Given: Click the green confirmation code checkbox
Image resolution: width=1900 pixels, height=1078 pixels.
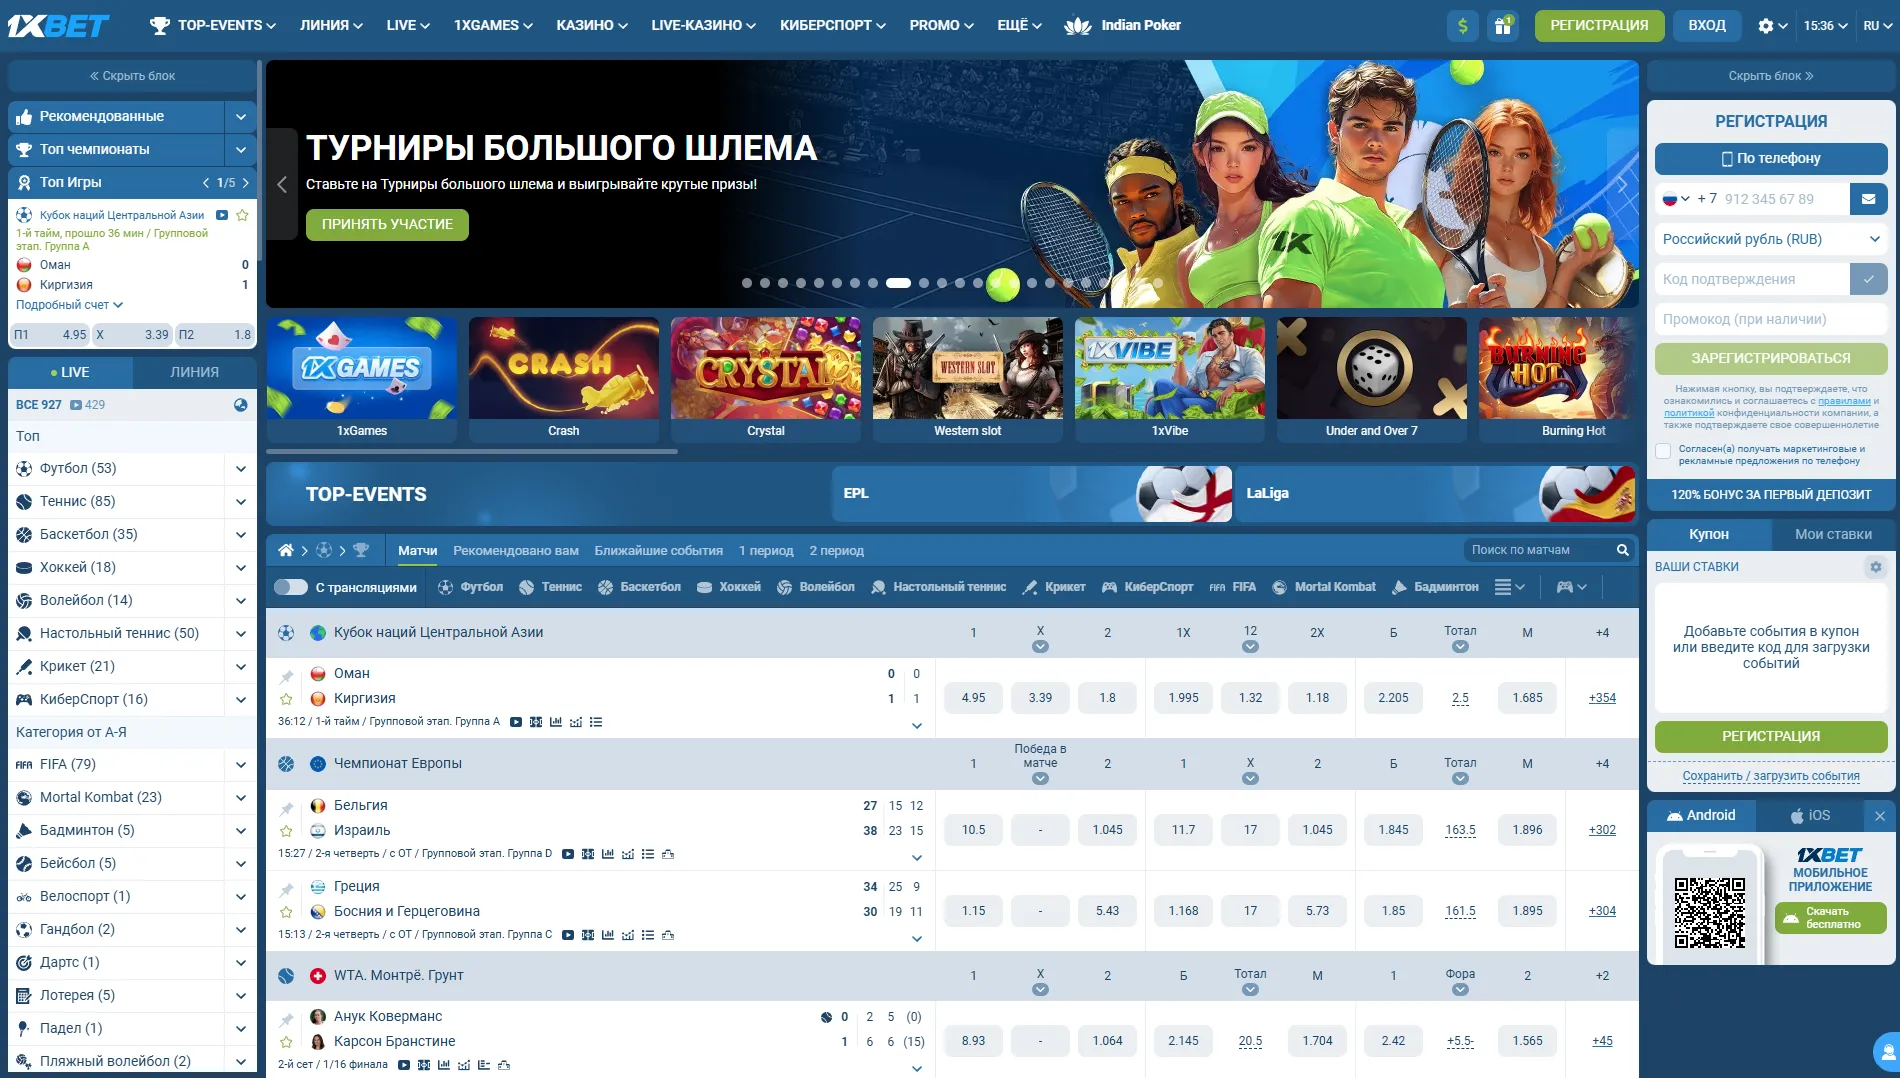Looking at the screenshot, I should (1869, 279).
